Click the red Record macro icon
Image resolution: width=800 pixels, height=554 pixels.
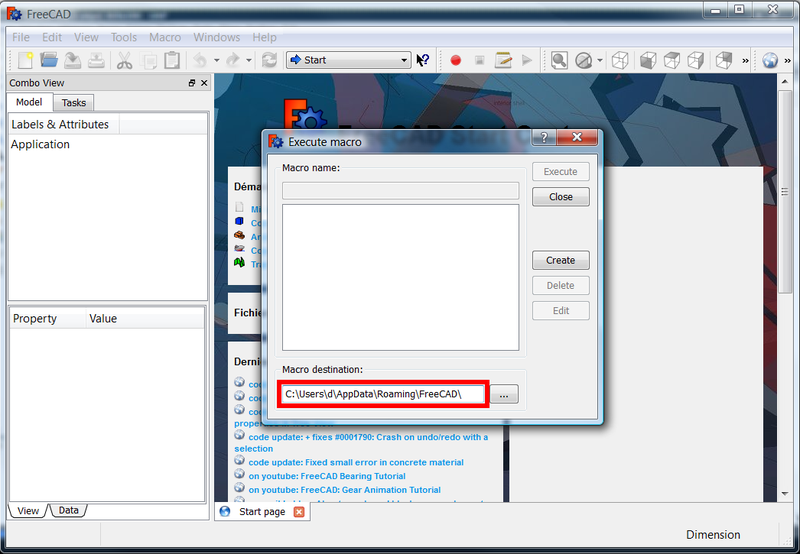[x=456, y=60]
